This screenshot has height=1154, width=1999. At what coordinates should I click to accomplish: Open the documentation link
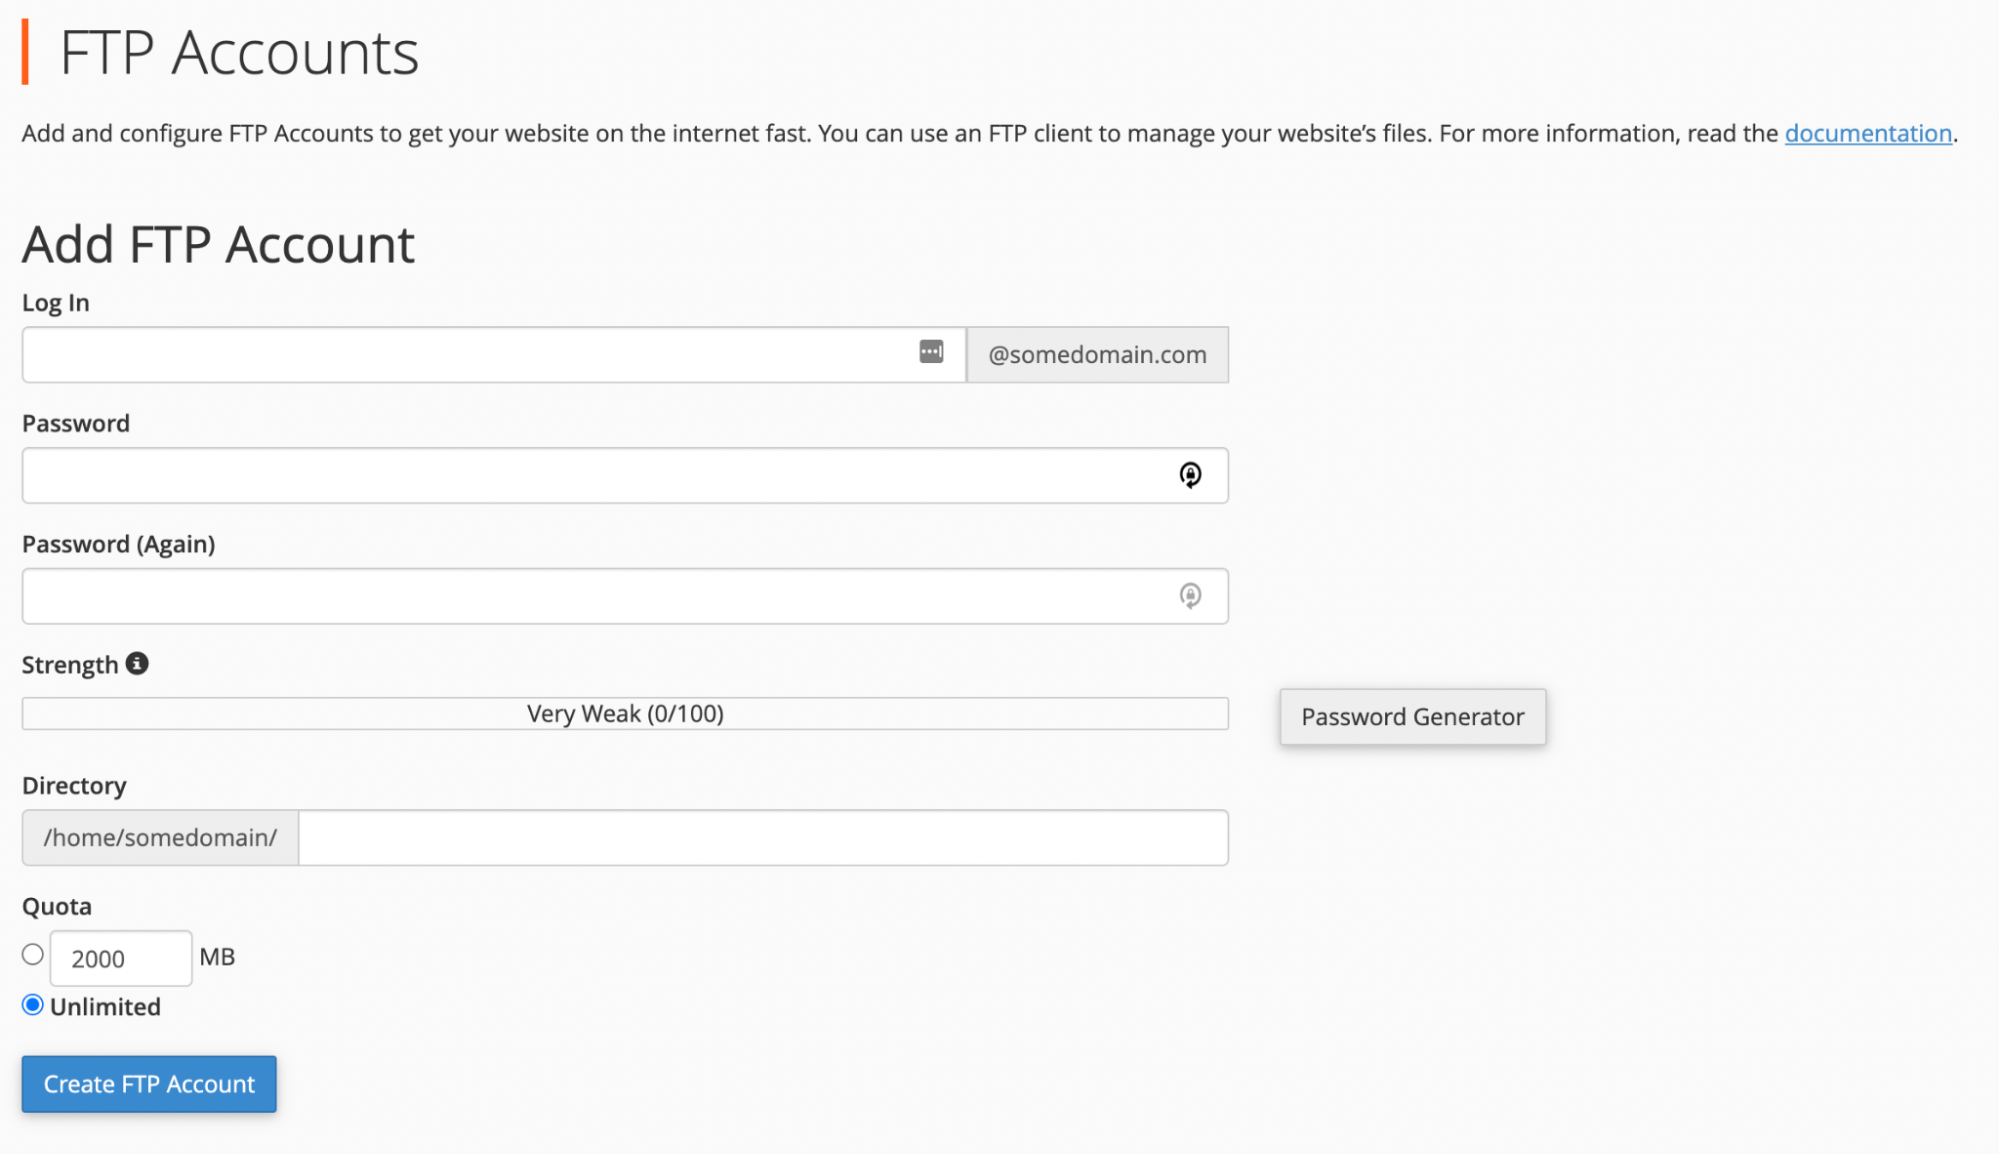point(1868,133)
